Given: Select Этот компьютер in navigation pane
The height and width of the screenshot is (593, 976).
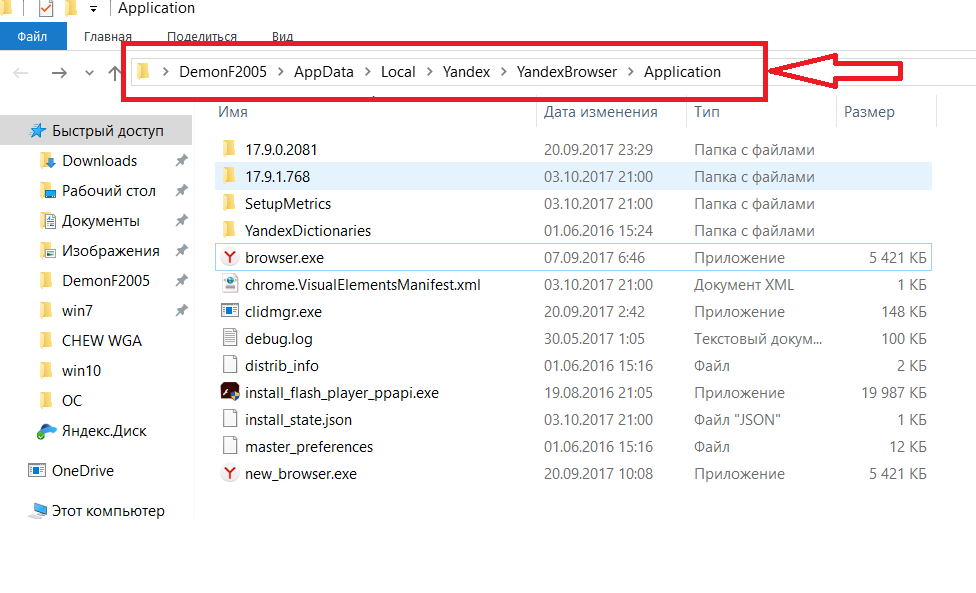Looking at the screenshot, I should click(x=108, y=511).
